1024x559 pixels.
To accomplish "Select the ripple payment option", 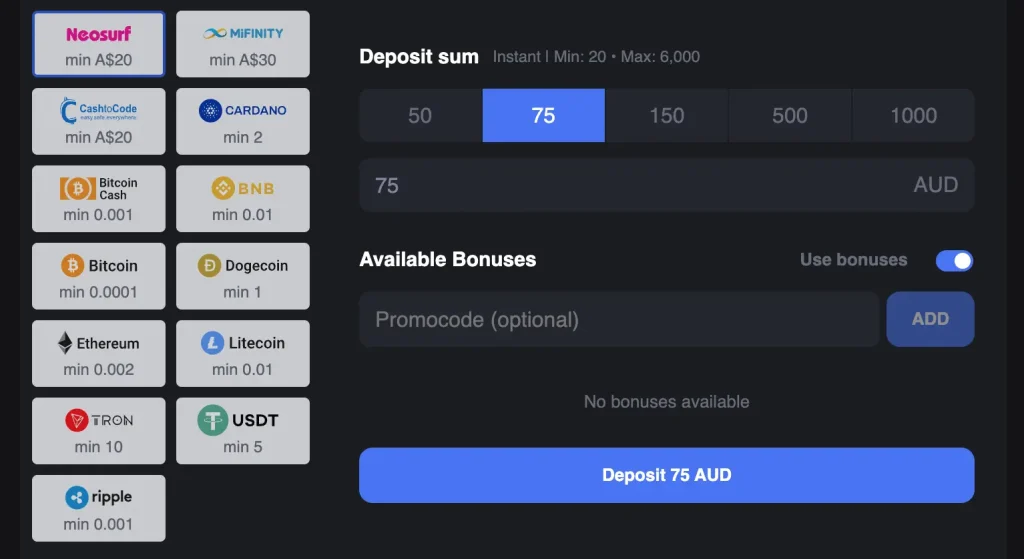I will coord(98,508).
